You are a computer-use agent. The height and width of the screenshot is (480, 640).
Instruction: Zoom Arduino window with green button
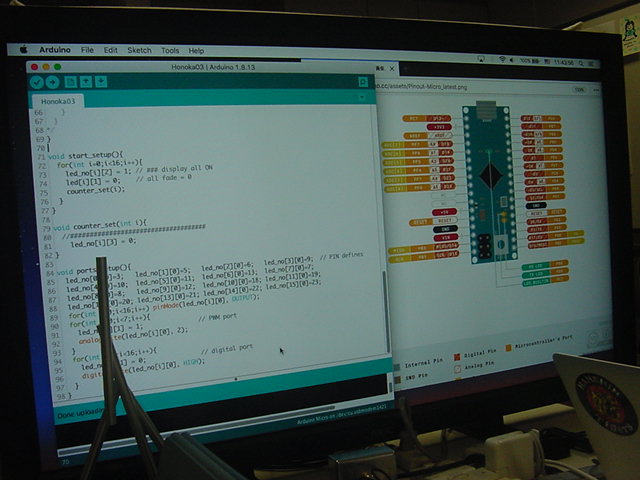tap(57, 67)
